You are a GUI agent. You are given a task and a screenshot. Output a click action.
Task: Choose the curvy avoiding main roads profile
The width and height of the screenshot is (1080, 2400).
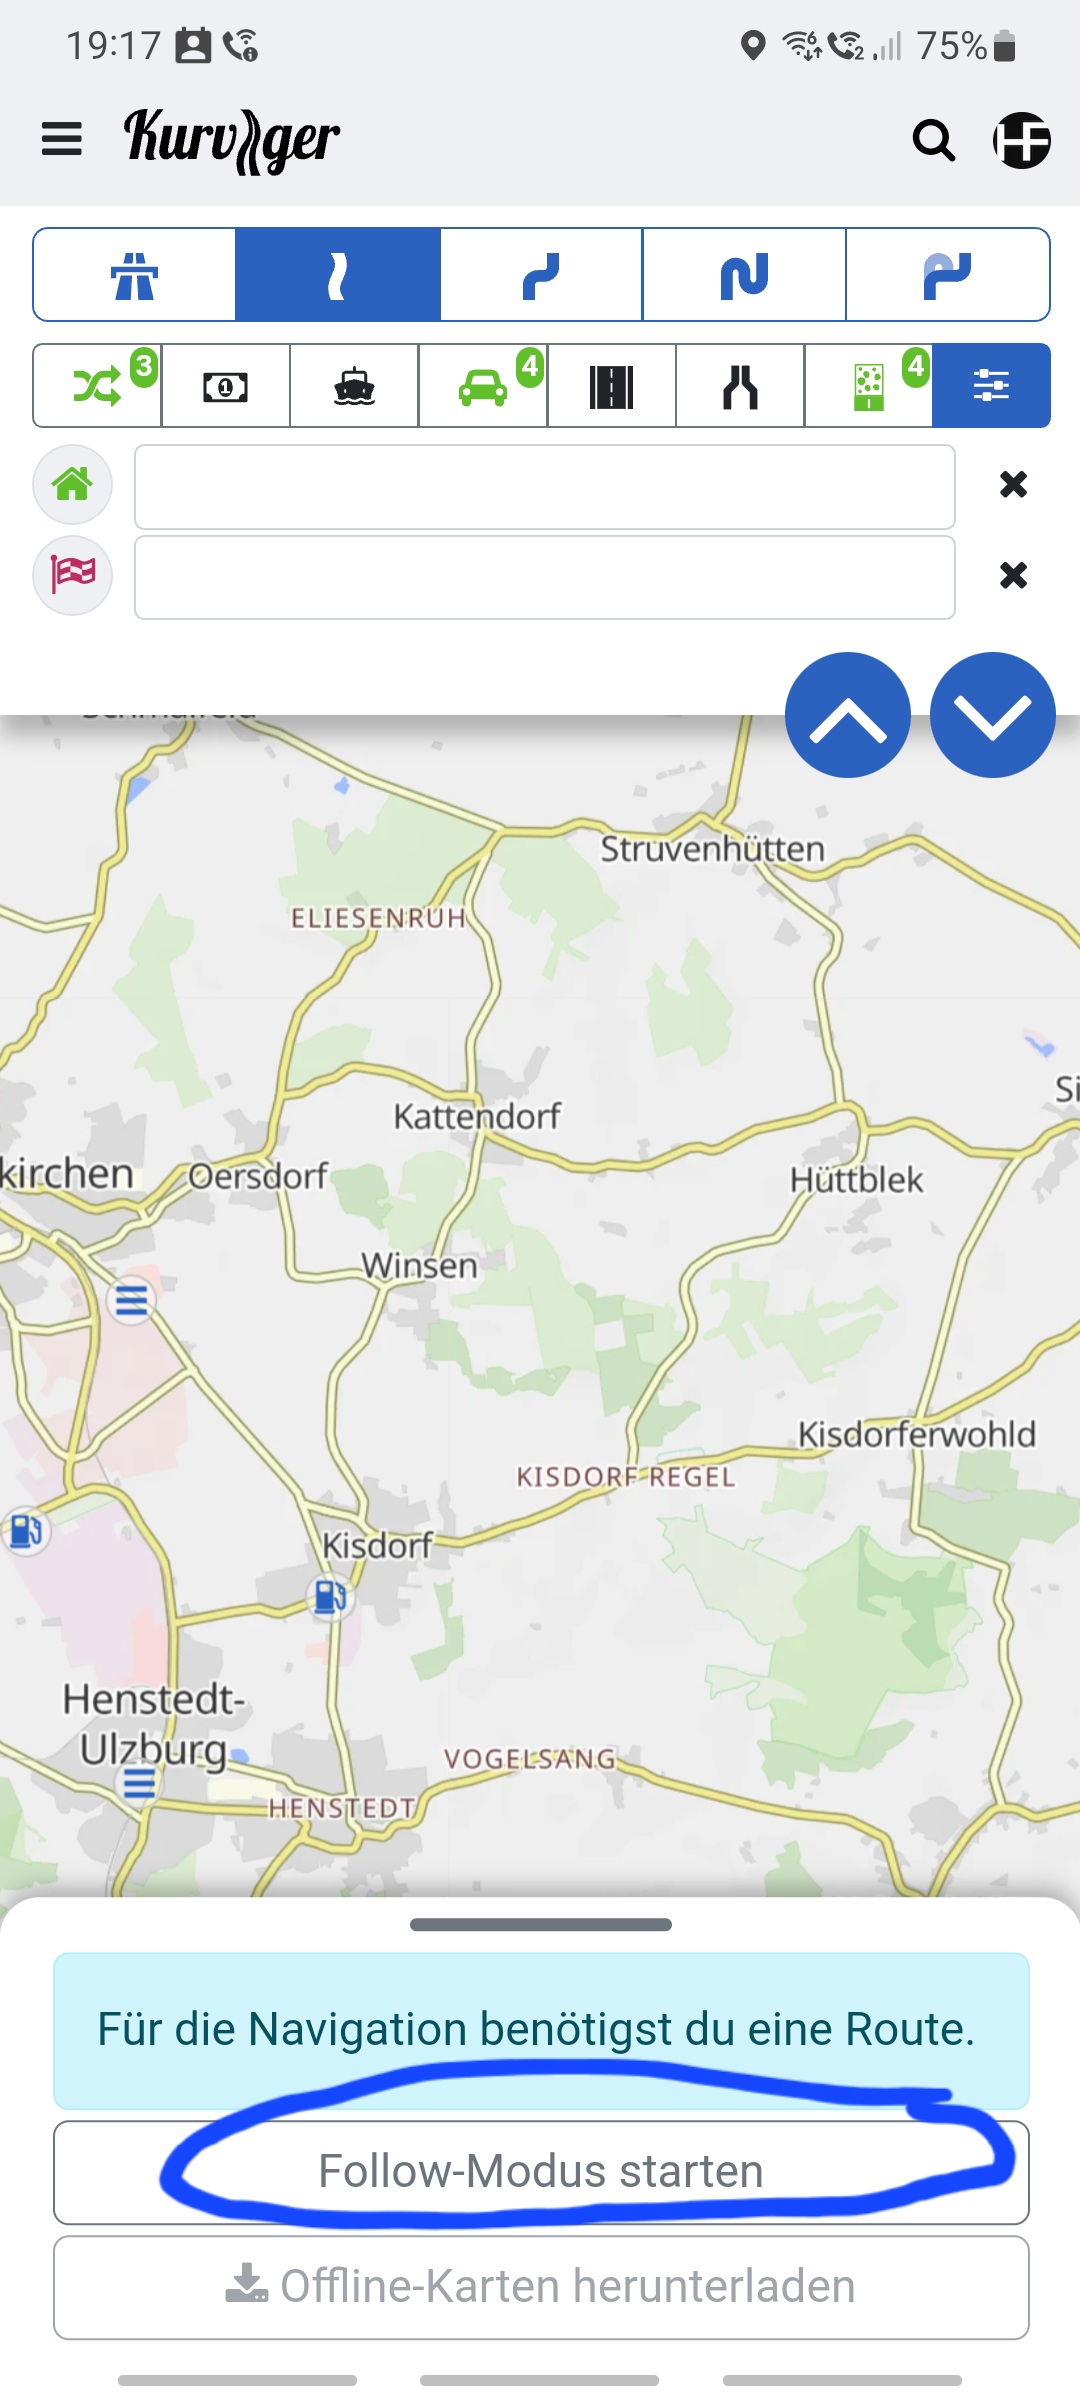(947, 275)
